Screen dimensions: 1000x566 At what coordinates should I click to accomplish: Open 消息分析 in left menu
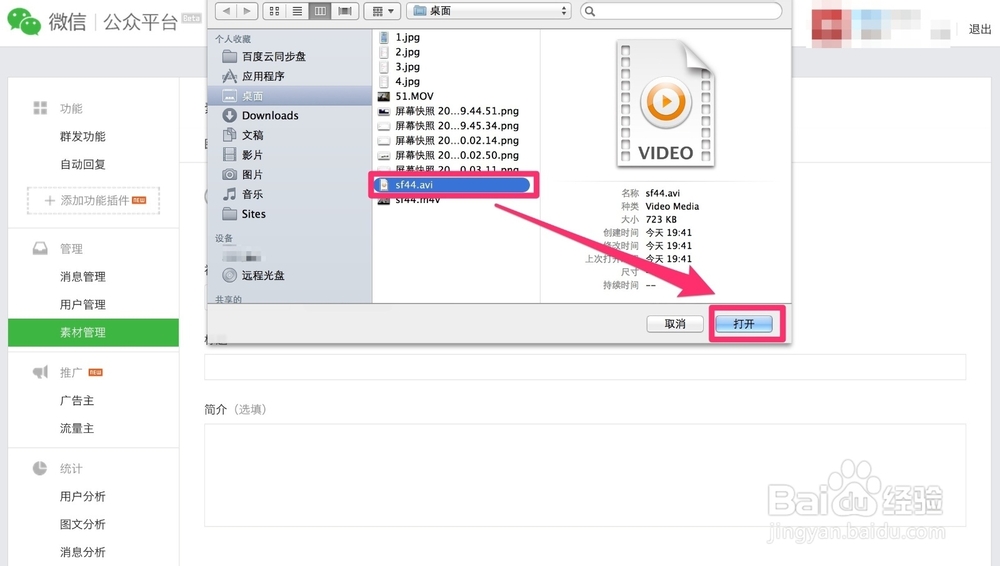tap(83, 552)
